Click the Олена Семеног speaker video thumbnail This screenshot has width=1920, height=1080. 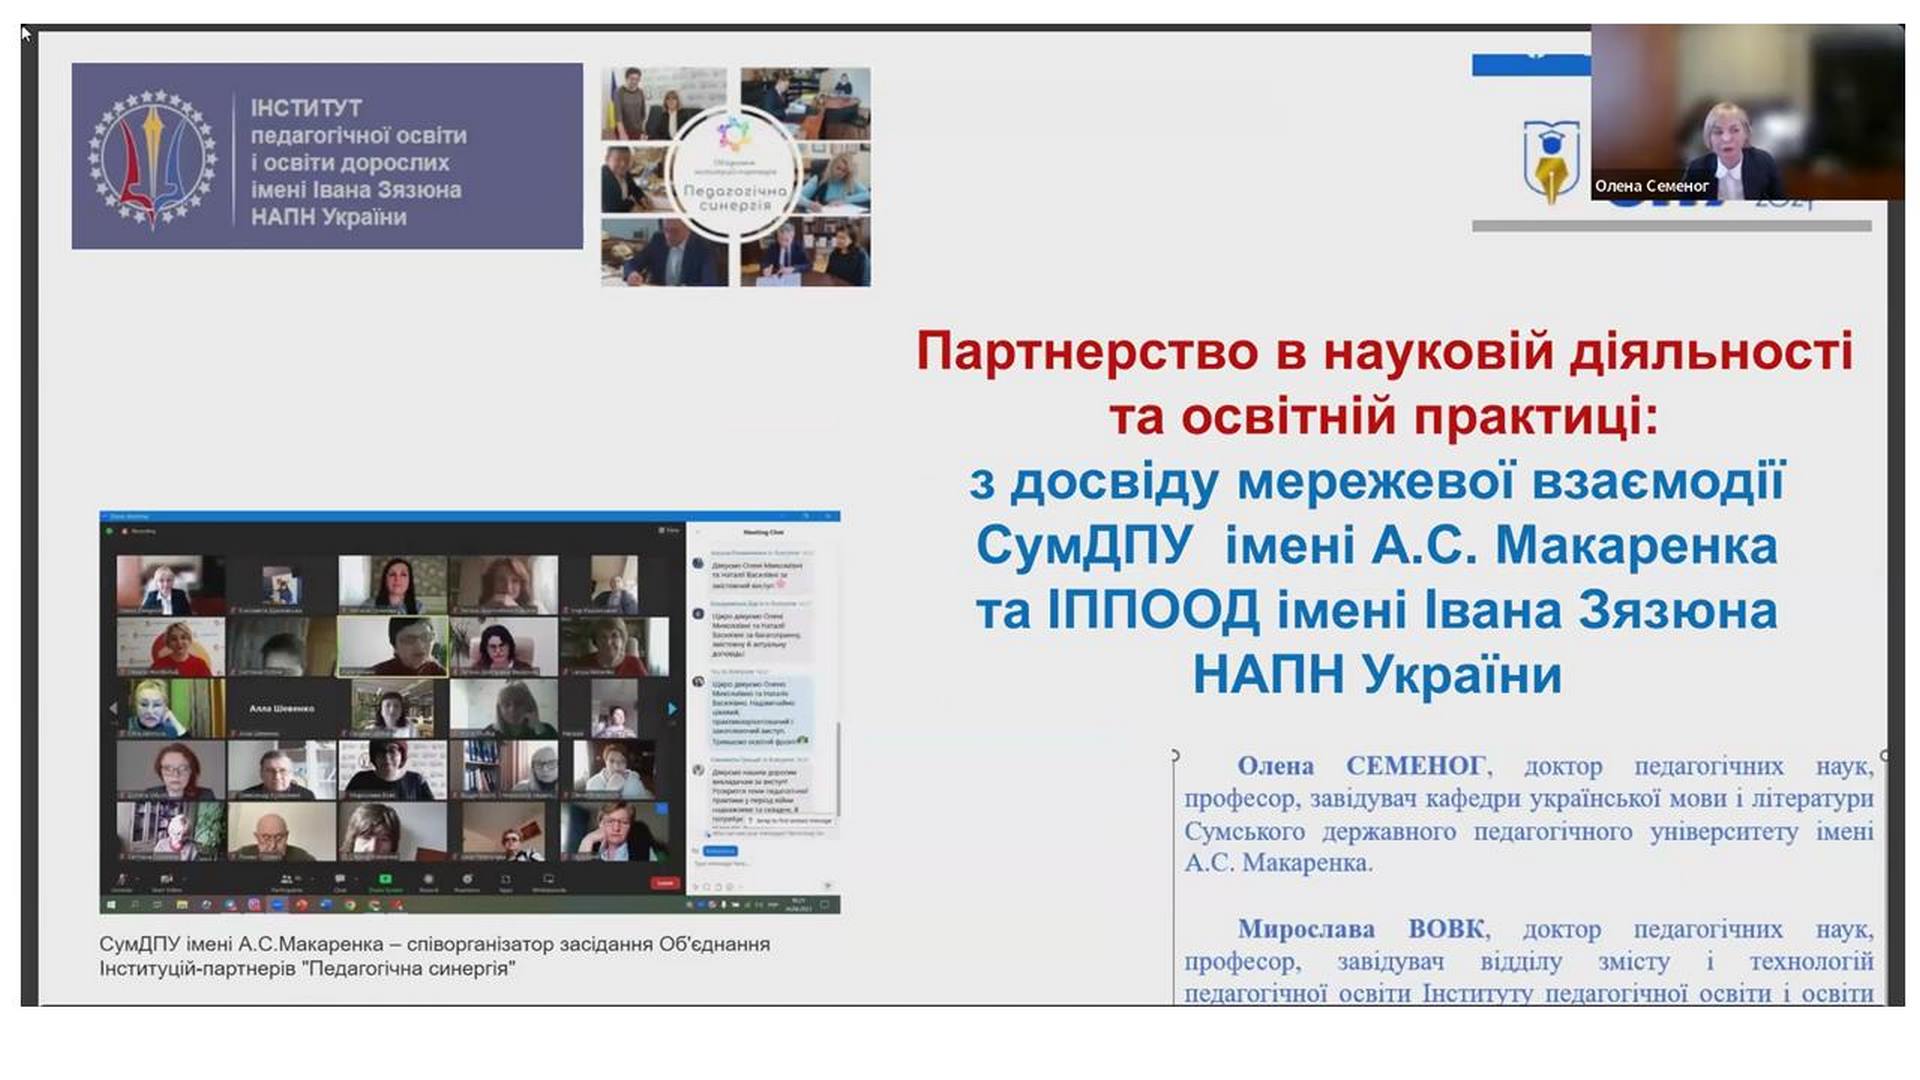1747,112
